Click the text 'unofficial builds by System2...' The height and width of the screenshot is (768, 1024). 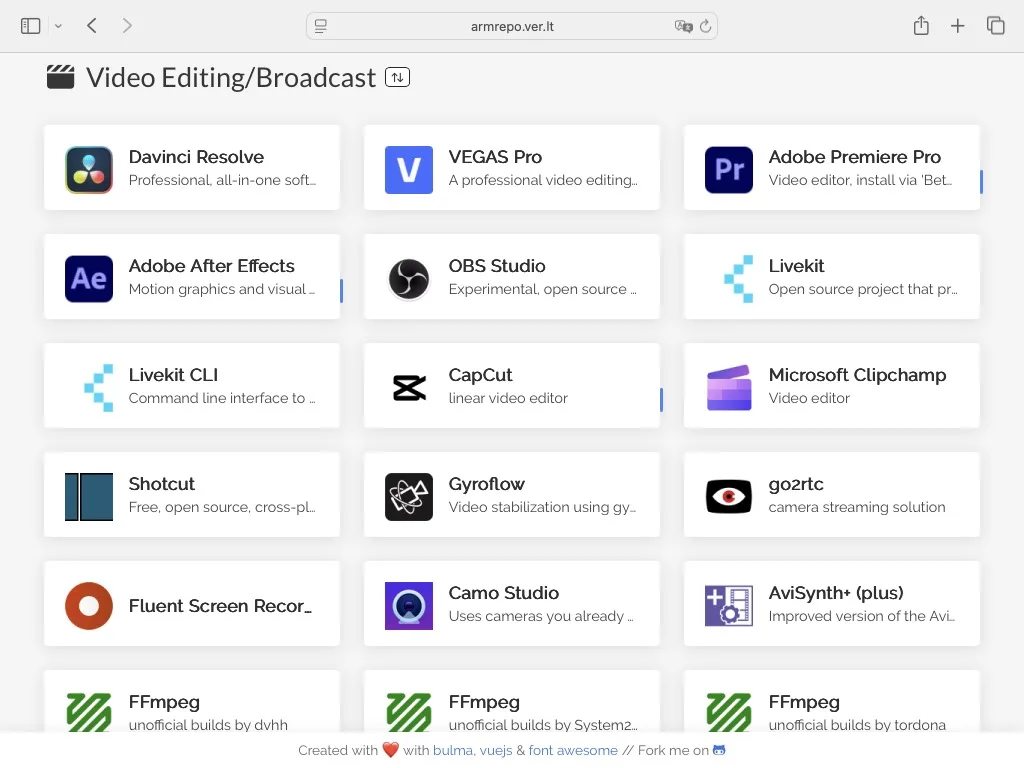coord(543,725)
